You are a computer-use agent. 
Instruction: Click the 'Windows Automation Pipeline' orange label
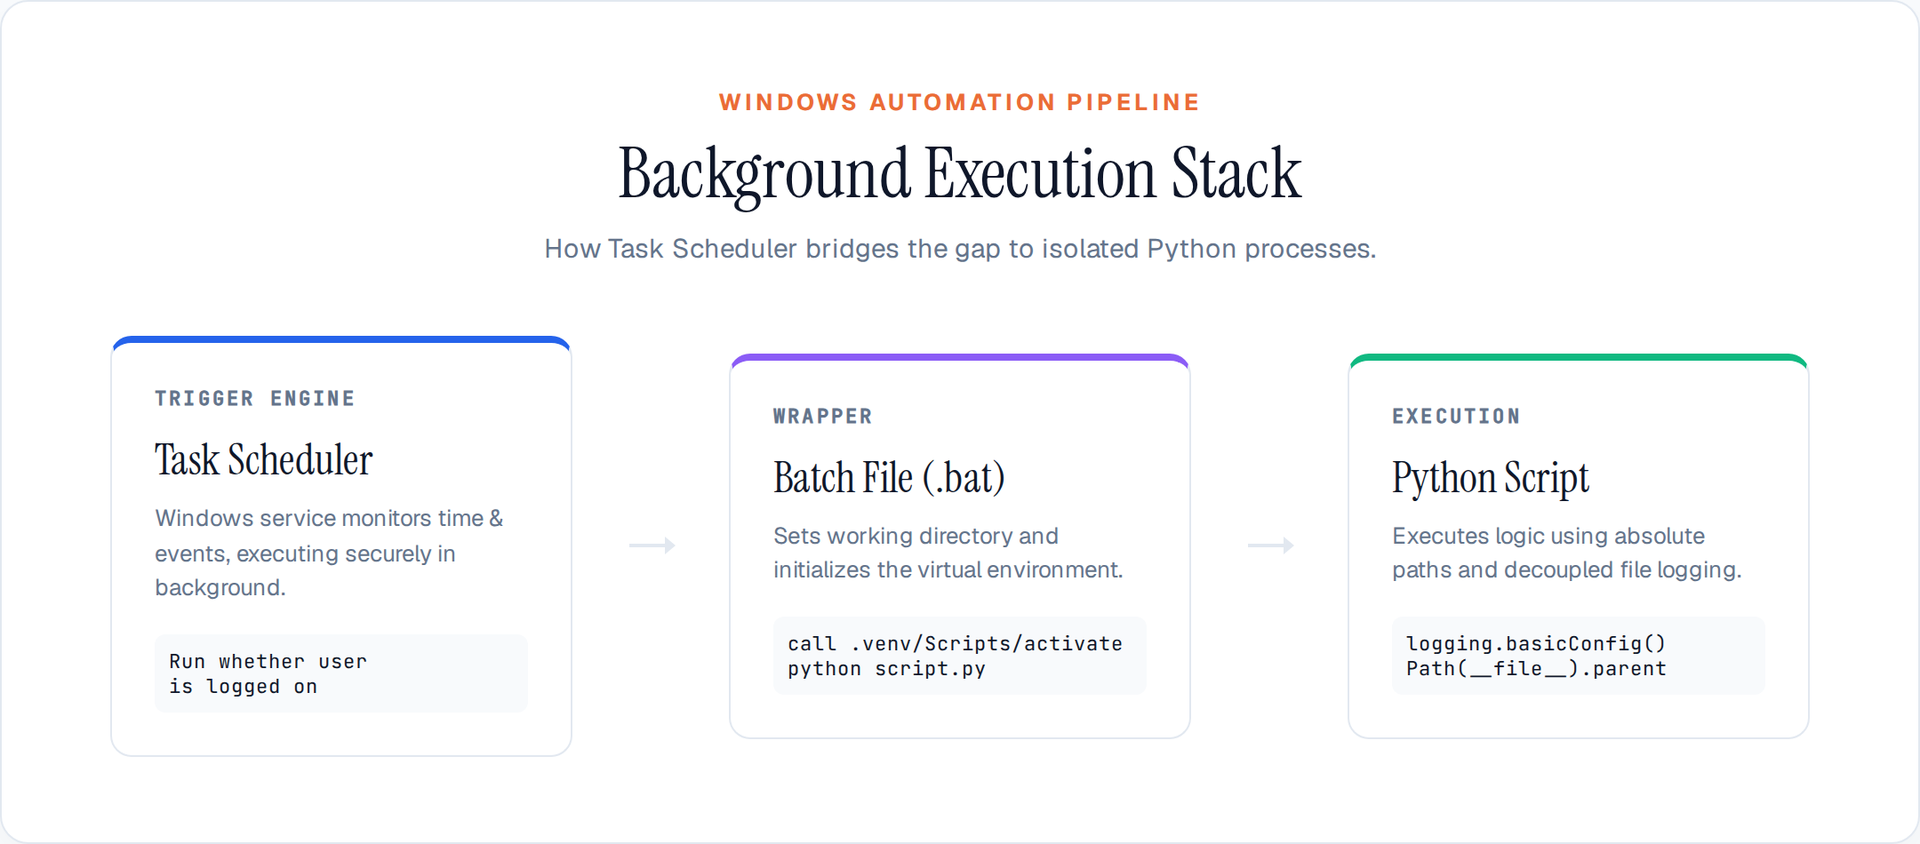(x=959, y=102)
